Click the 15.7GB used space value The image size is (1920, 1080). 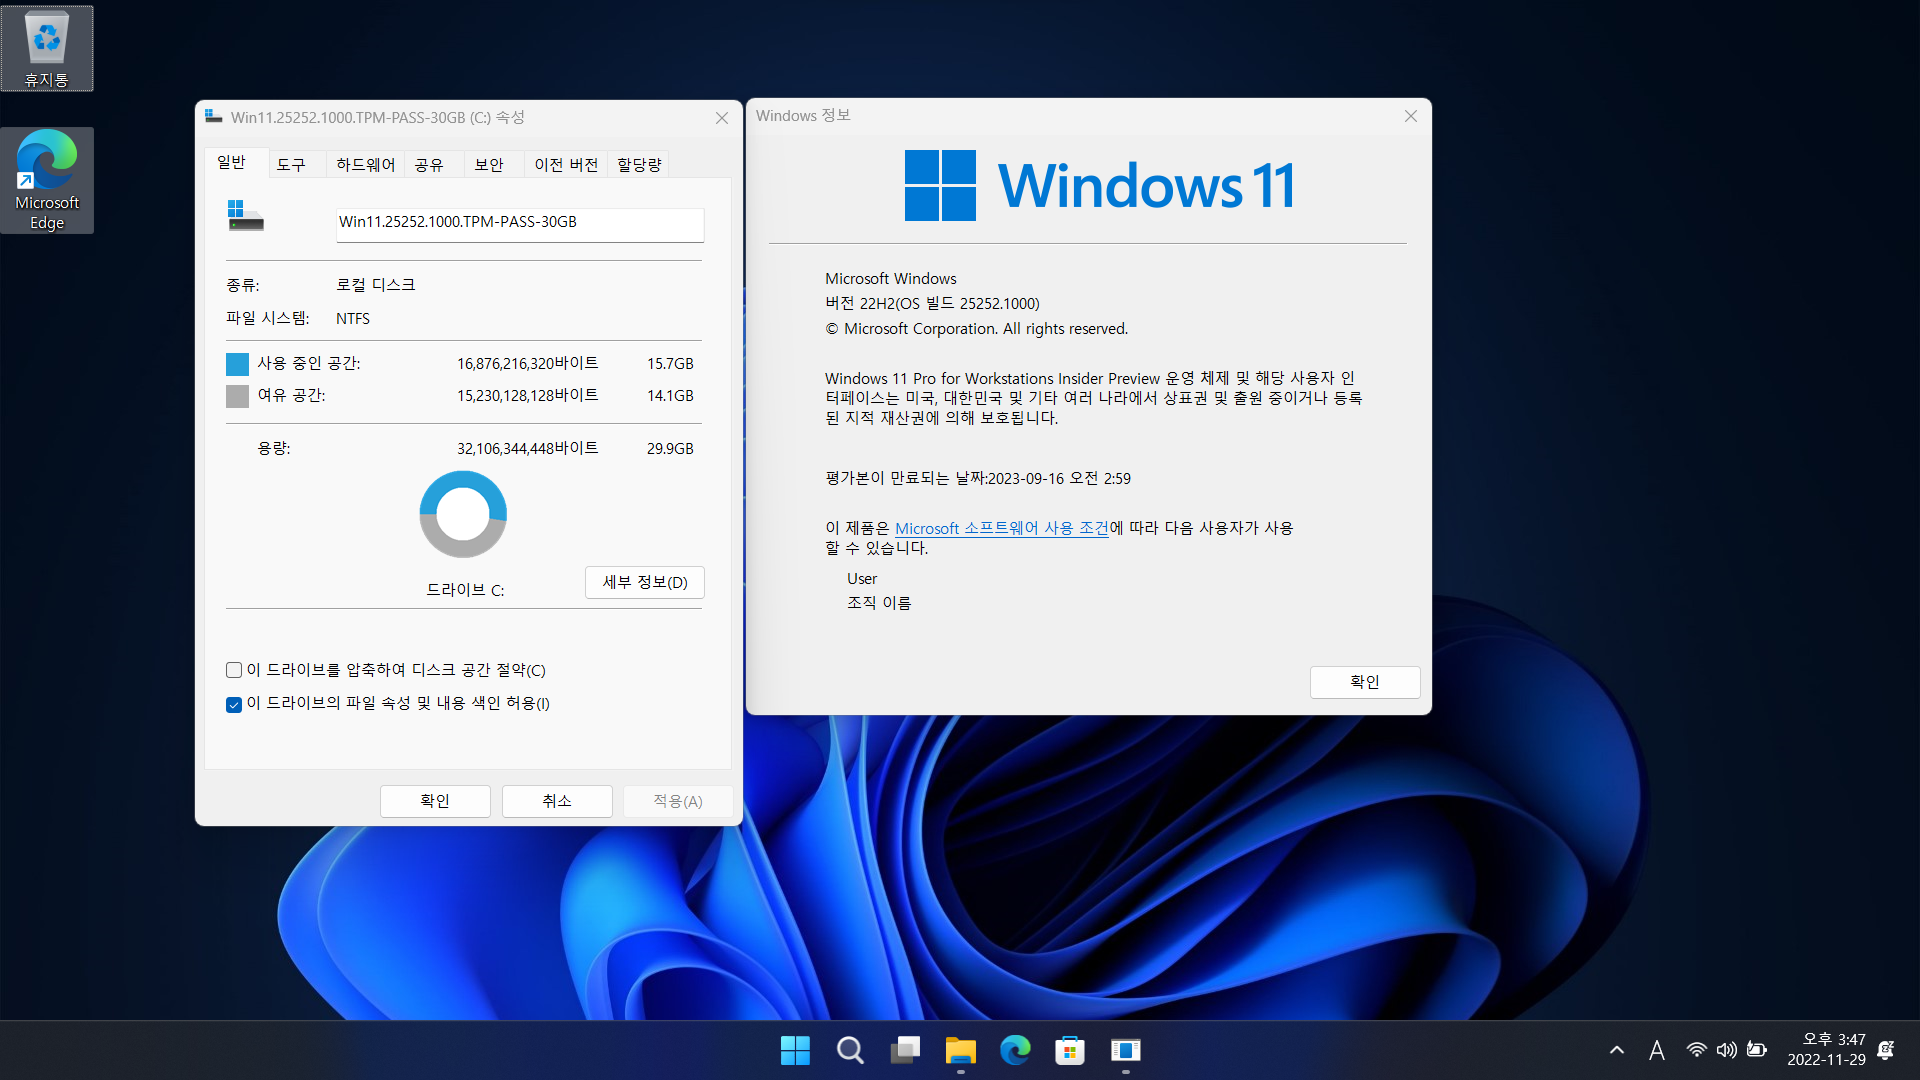(x=670, y=364)
